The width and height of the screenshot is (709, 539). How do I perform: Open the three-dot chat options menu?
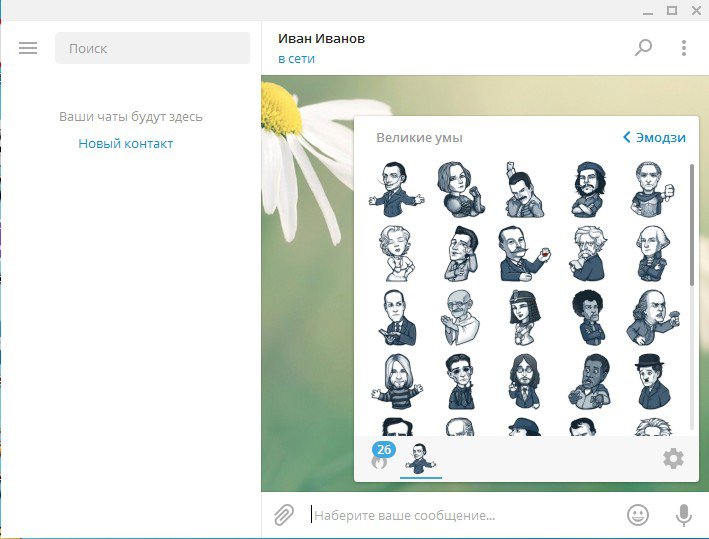point(684,47)
